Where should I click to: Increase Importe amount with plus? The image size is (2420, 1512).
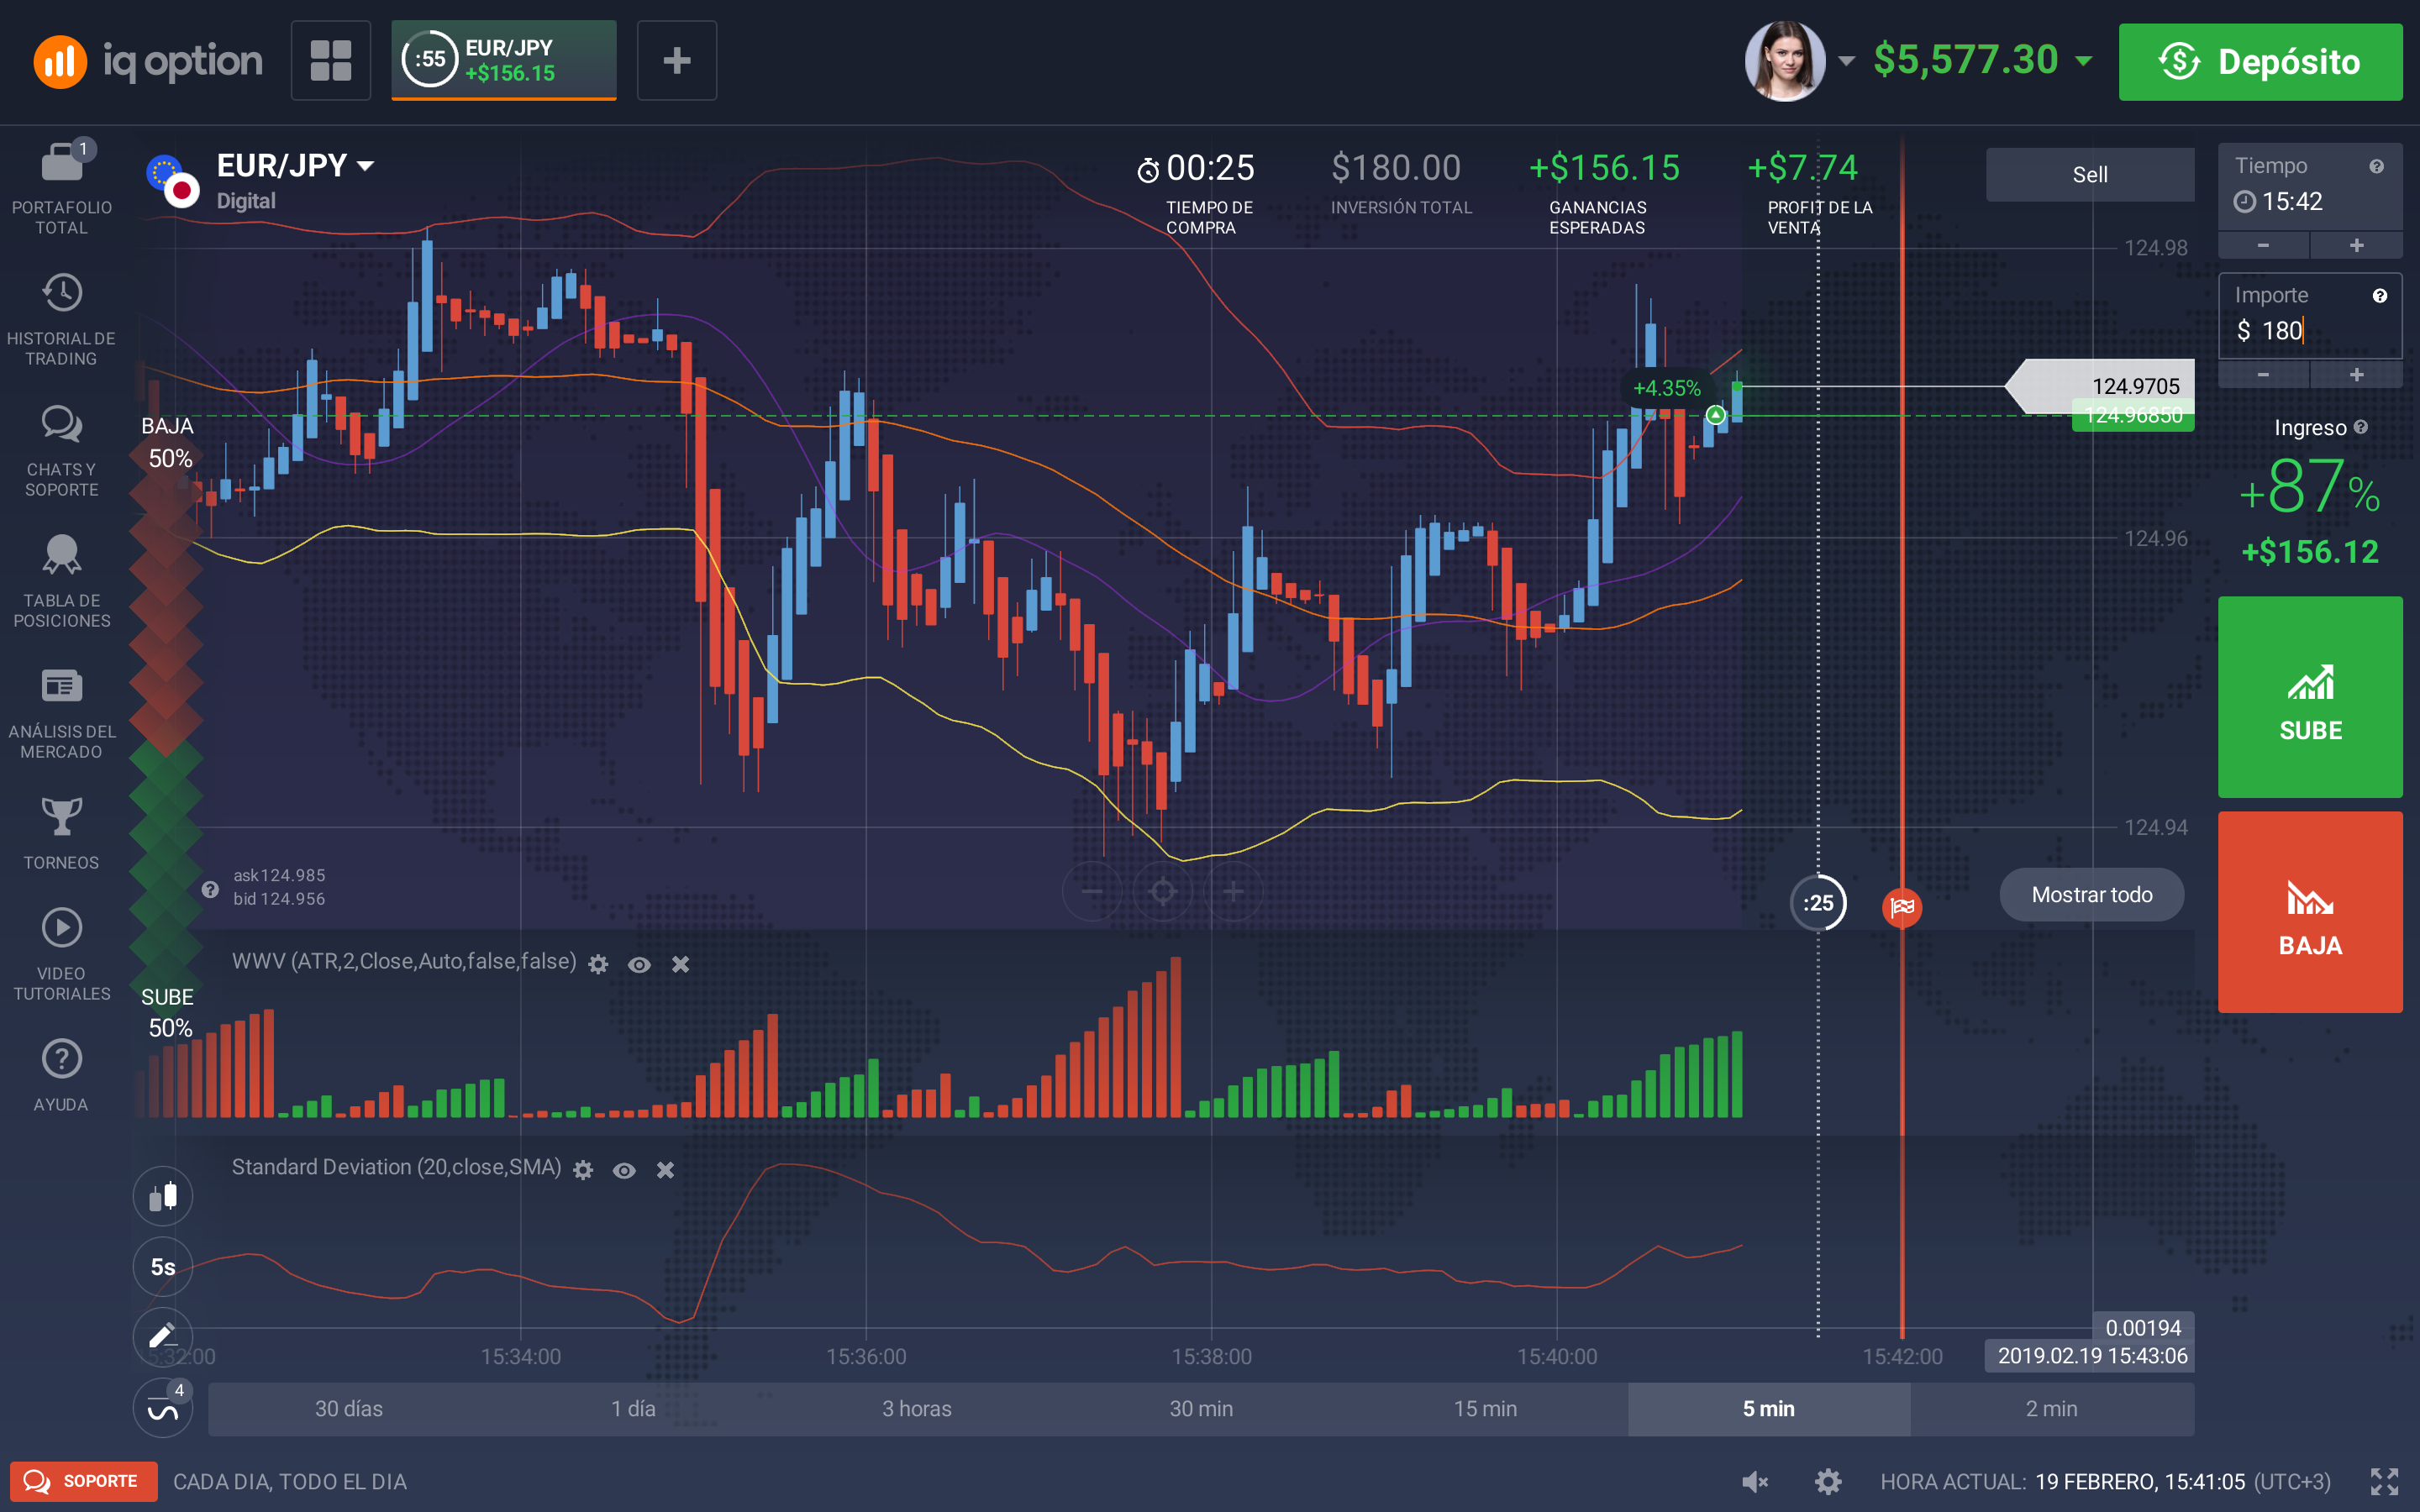[2357, 374]
